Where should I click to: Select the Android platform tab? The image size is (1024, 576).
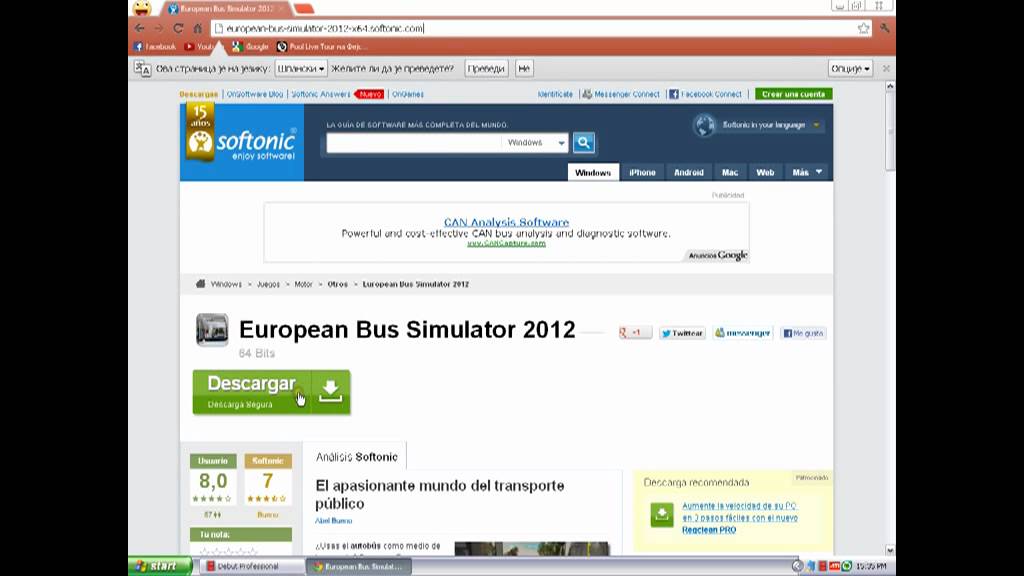689,172
